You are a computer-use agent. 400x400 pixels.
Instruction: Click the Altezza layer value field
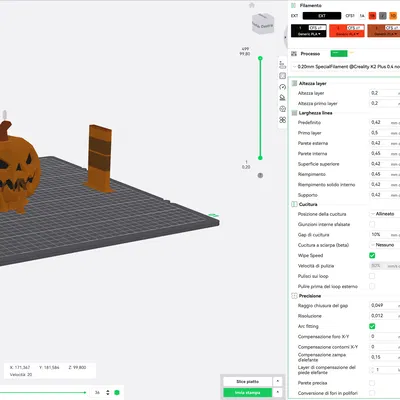point(385,93)
